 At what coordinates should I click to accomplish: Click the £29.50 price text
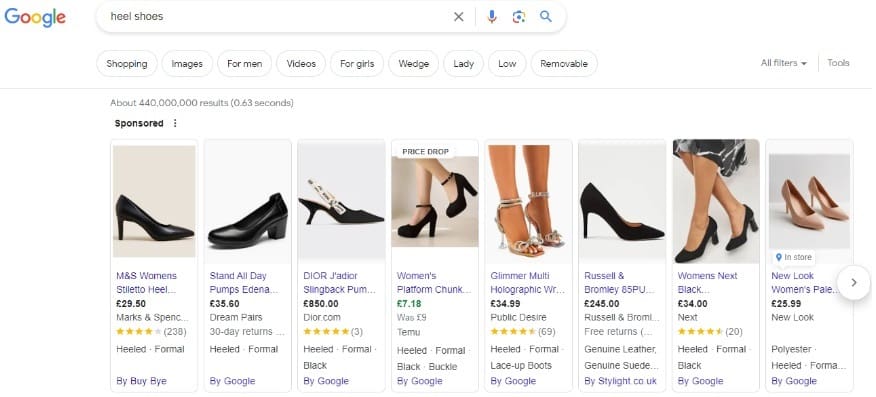(x=131, y=304)
